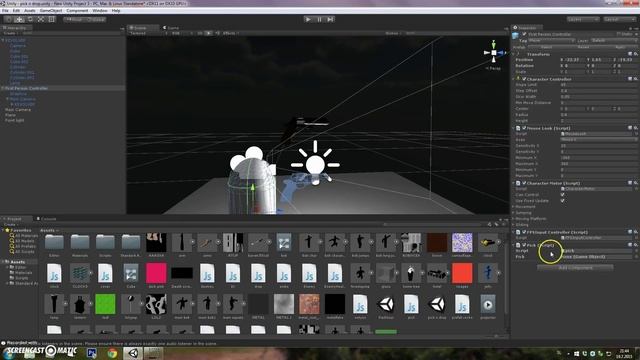
Task: Open the Mouse Look script gear menu
Action: point(636,128)
